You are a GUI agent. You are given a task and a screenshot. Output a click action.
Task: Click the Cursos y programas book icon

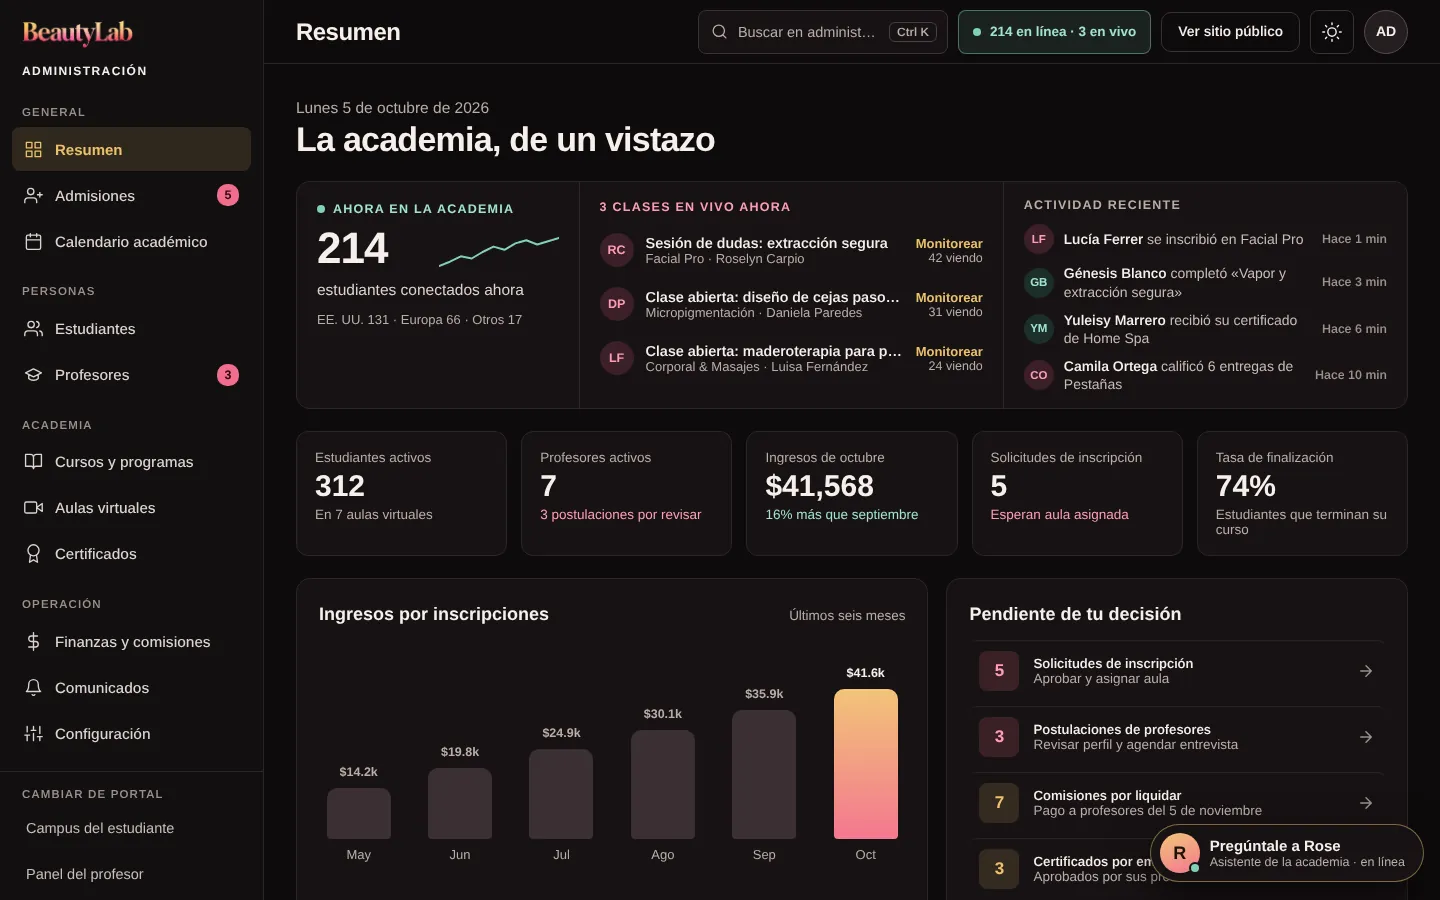click(x=33, y=462)
